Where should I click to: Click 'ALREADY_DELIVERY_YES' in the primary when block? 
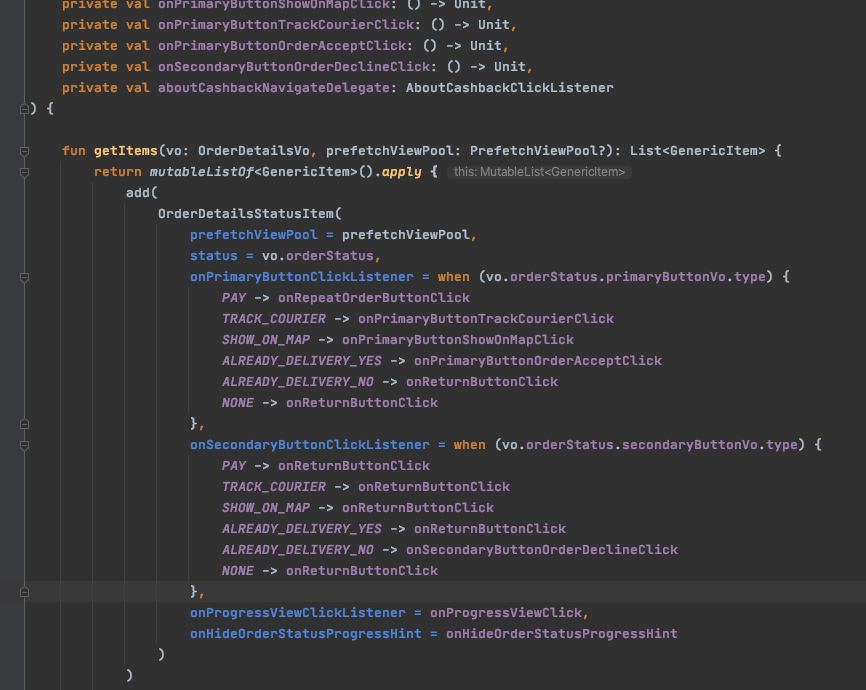click(x=302, y=361)
